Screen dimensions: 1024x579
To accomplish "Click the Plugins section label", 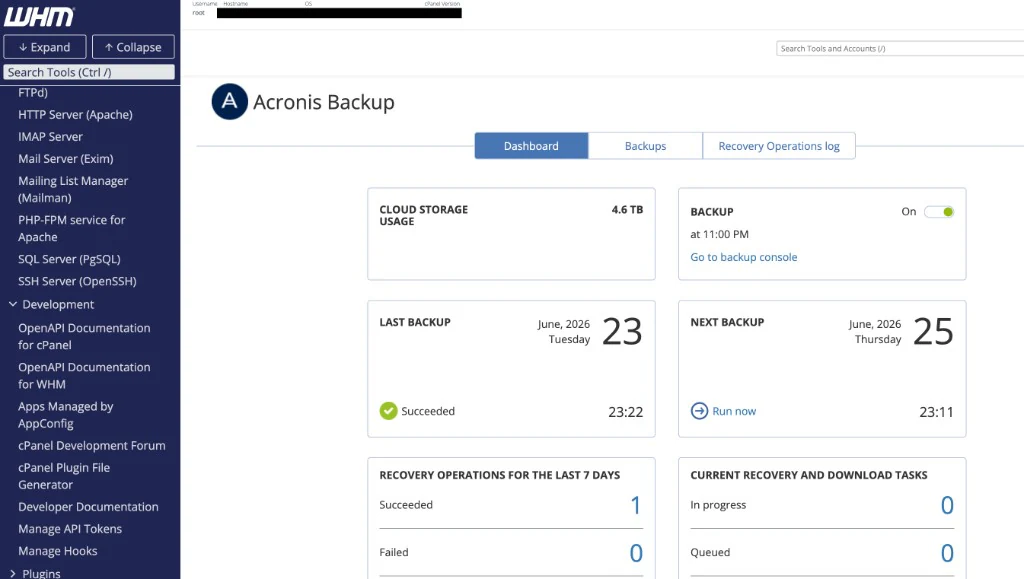I will pos(41,573).
